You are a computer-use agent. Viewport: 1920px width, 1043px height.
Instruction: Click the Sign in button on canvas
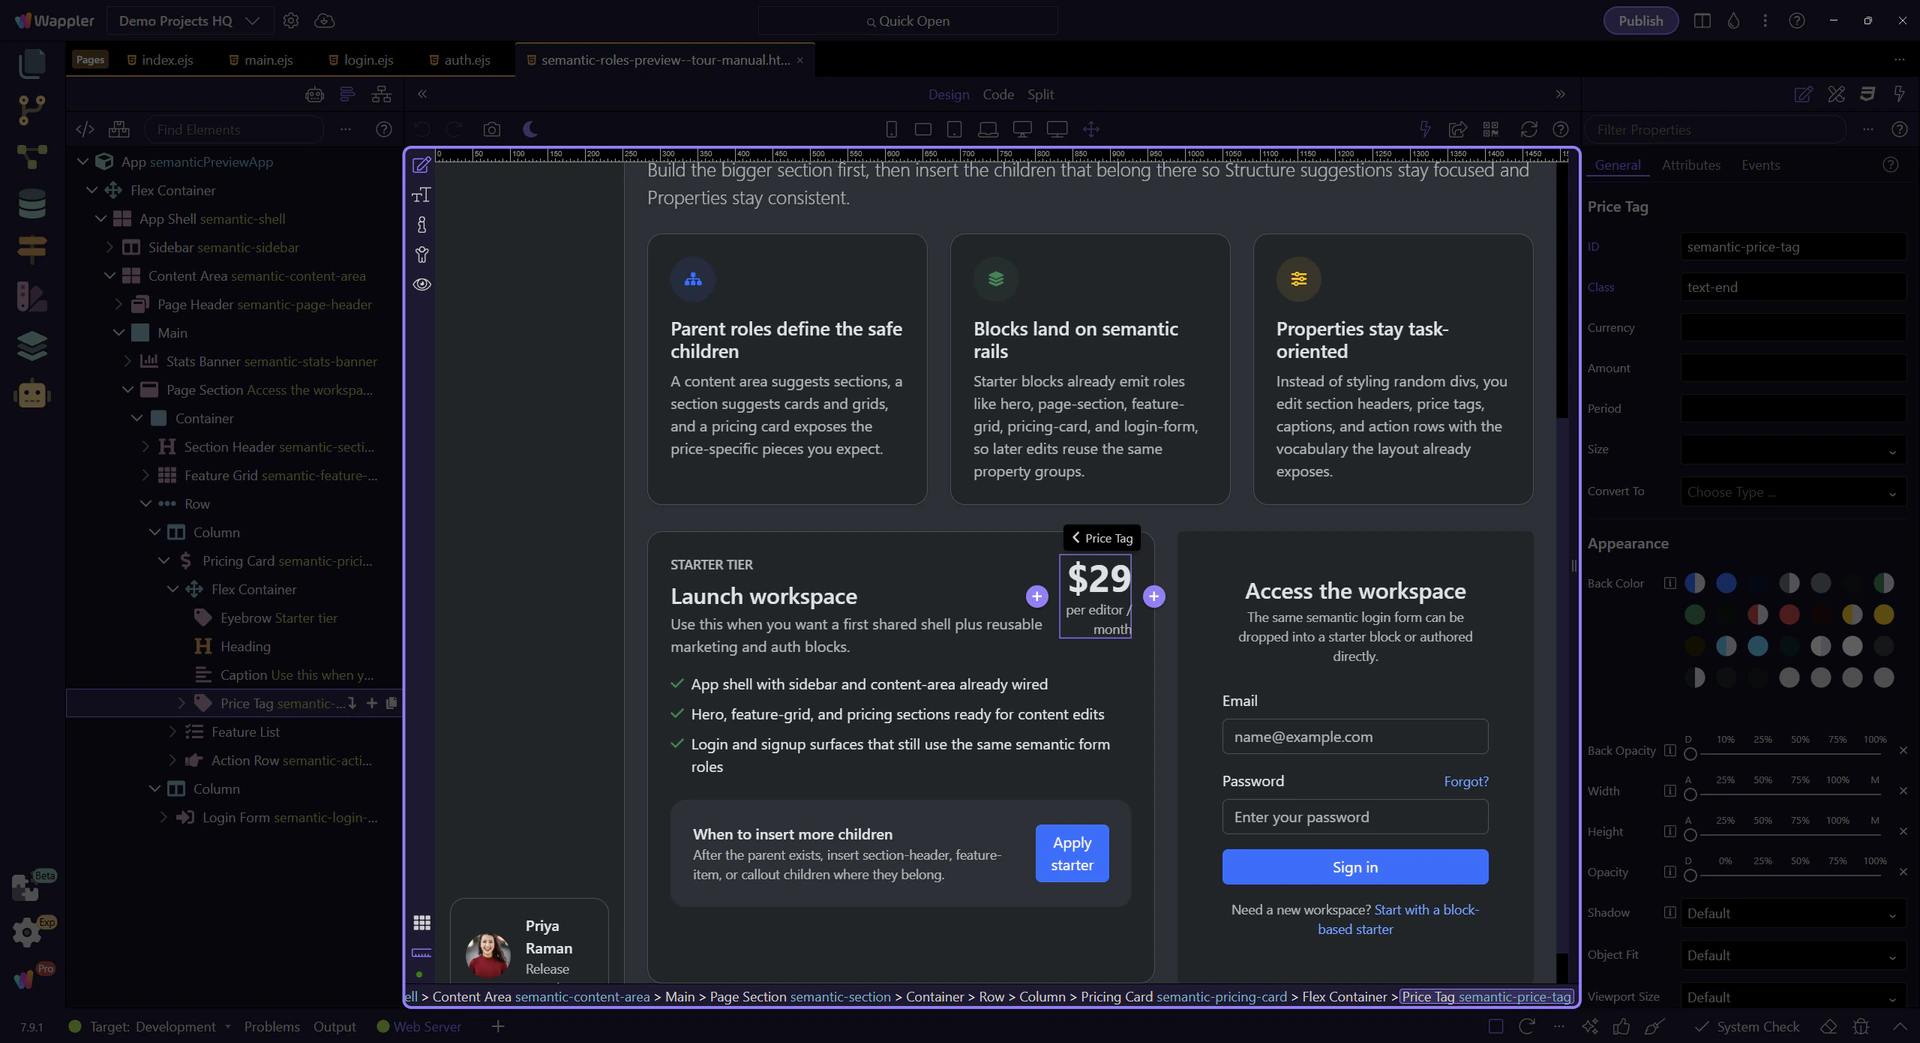(1354, 868)
